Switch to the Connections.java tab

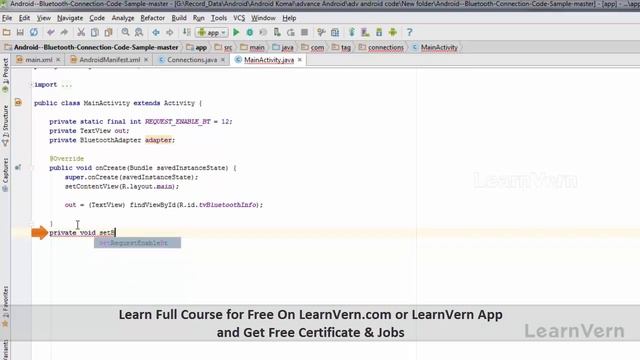(x=192, y=60)
